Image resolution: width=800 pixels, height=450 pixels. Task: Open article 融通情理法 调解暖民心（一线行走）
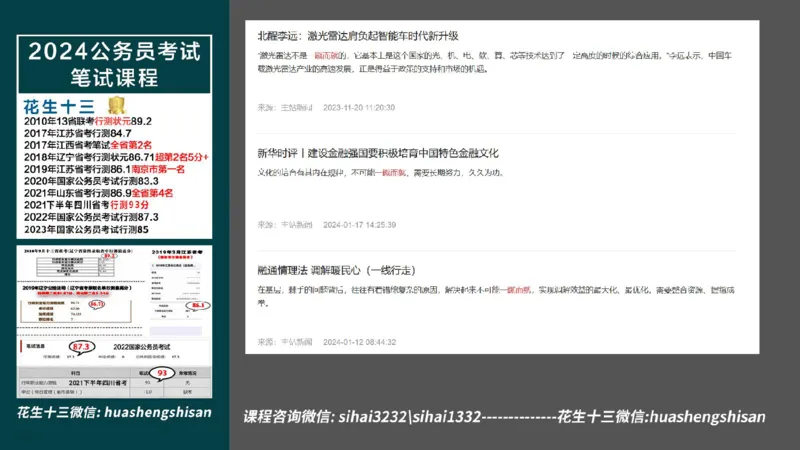pos(337,270)
